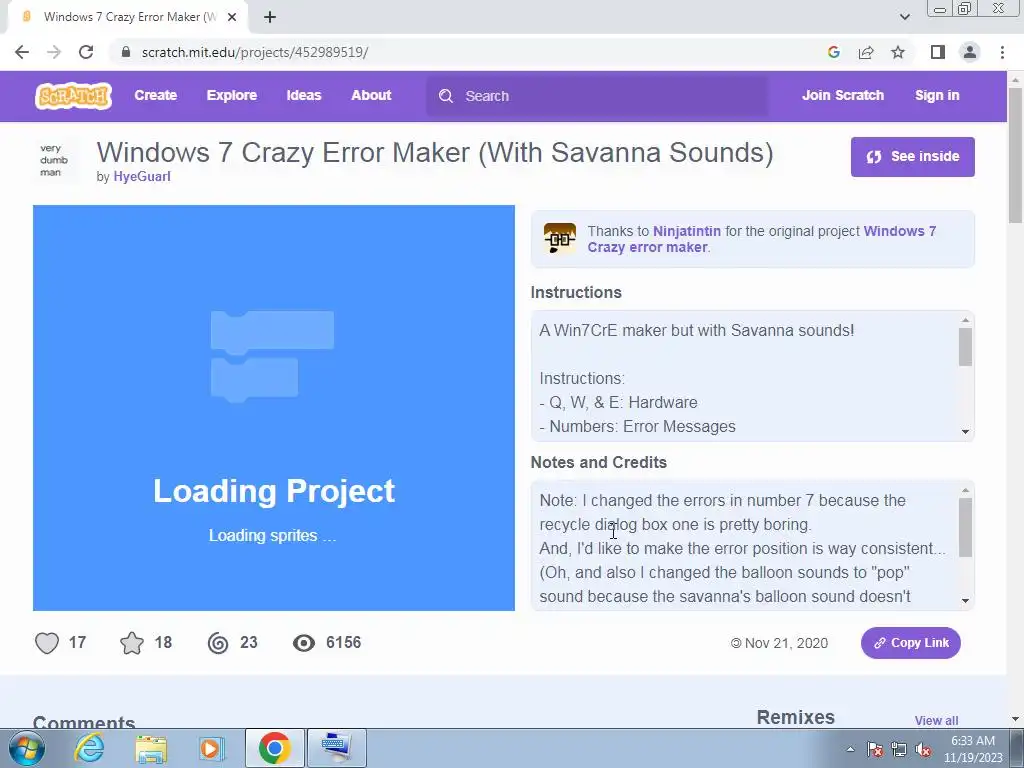
Task: Bookmark this tab with star icon
Action: coord(898,52)
